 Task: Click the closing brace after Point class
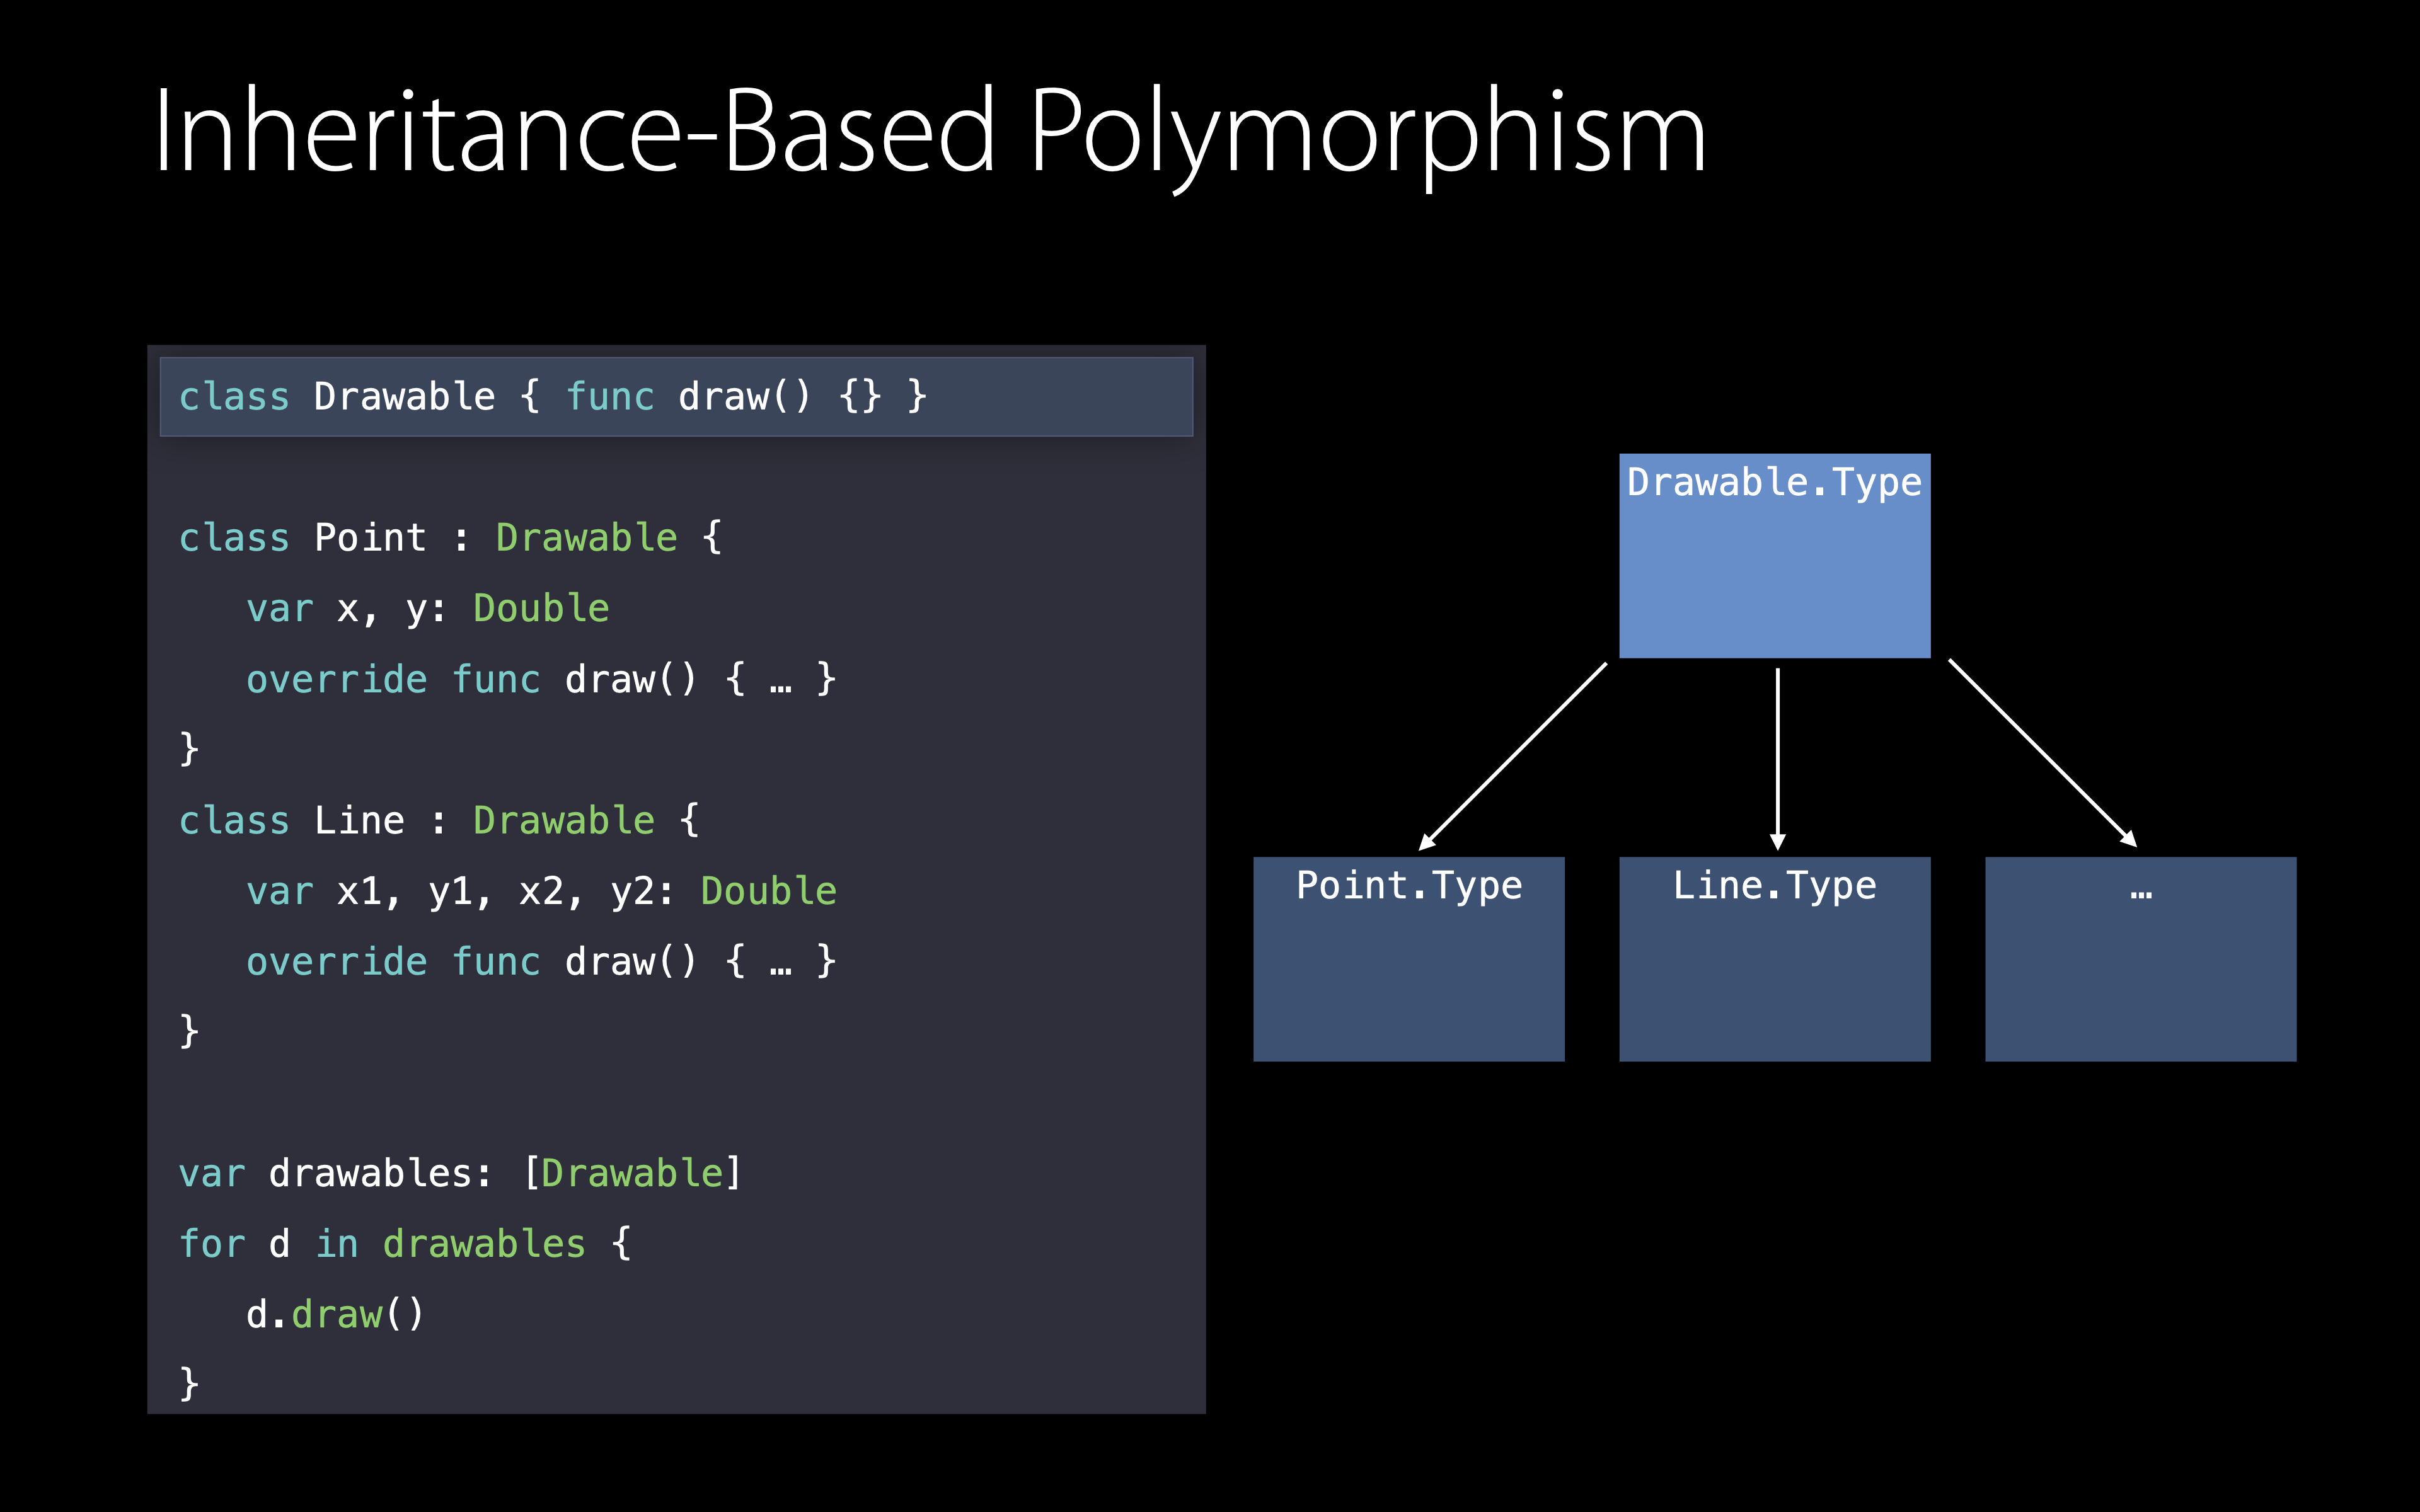pos(189,749)
